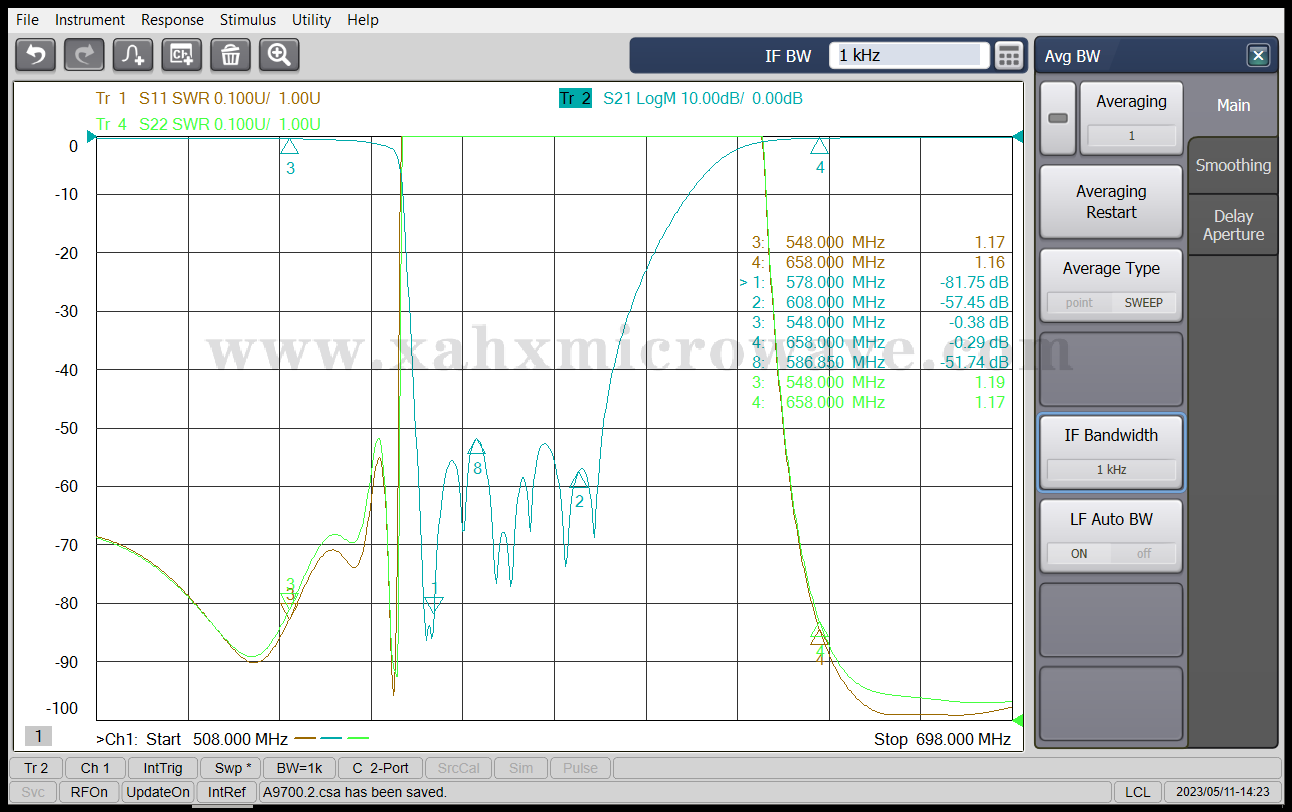Open the Help menu
This screenshot has height=812, width=1292.
click(x=363, y=20)
